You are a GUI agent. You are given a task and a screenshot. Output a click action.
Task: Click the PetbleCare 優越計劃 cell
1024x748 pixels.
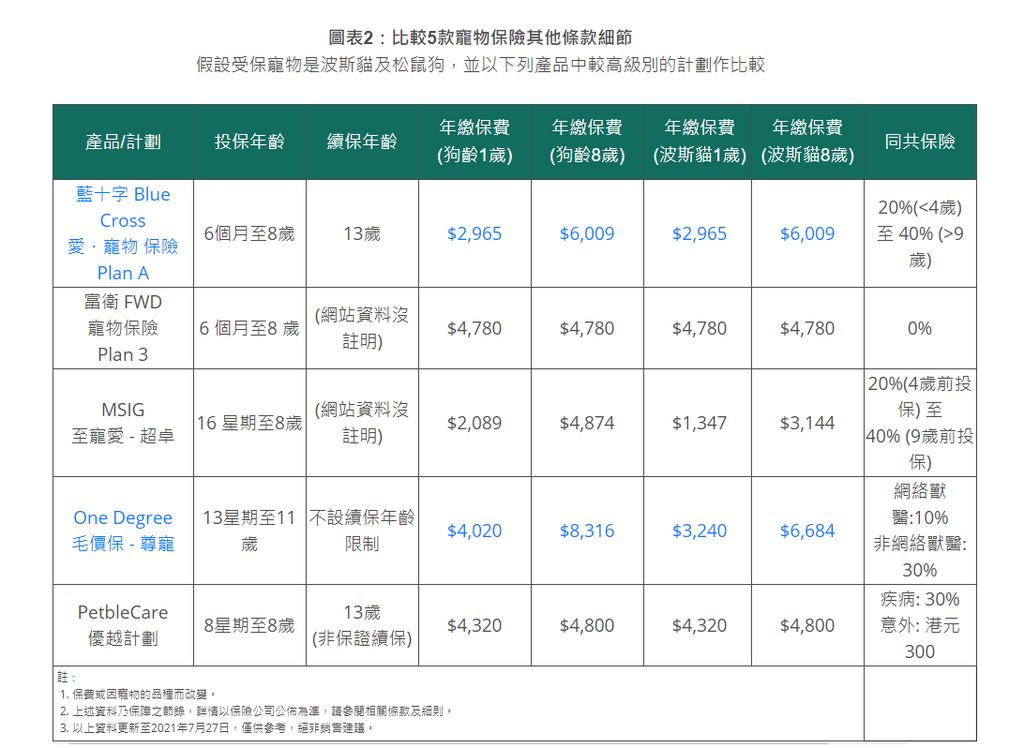pyautogui.click(x=123, y=625)
